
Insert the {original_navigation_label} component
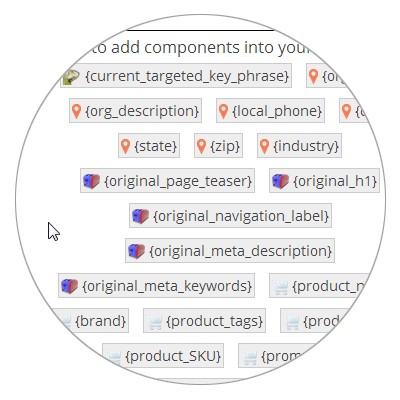tap(231, 216)
